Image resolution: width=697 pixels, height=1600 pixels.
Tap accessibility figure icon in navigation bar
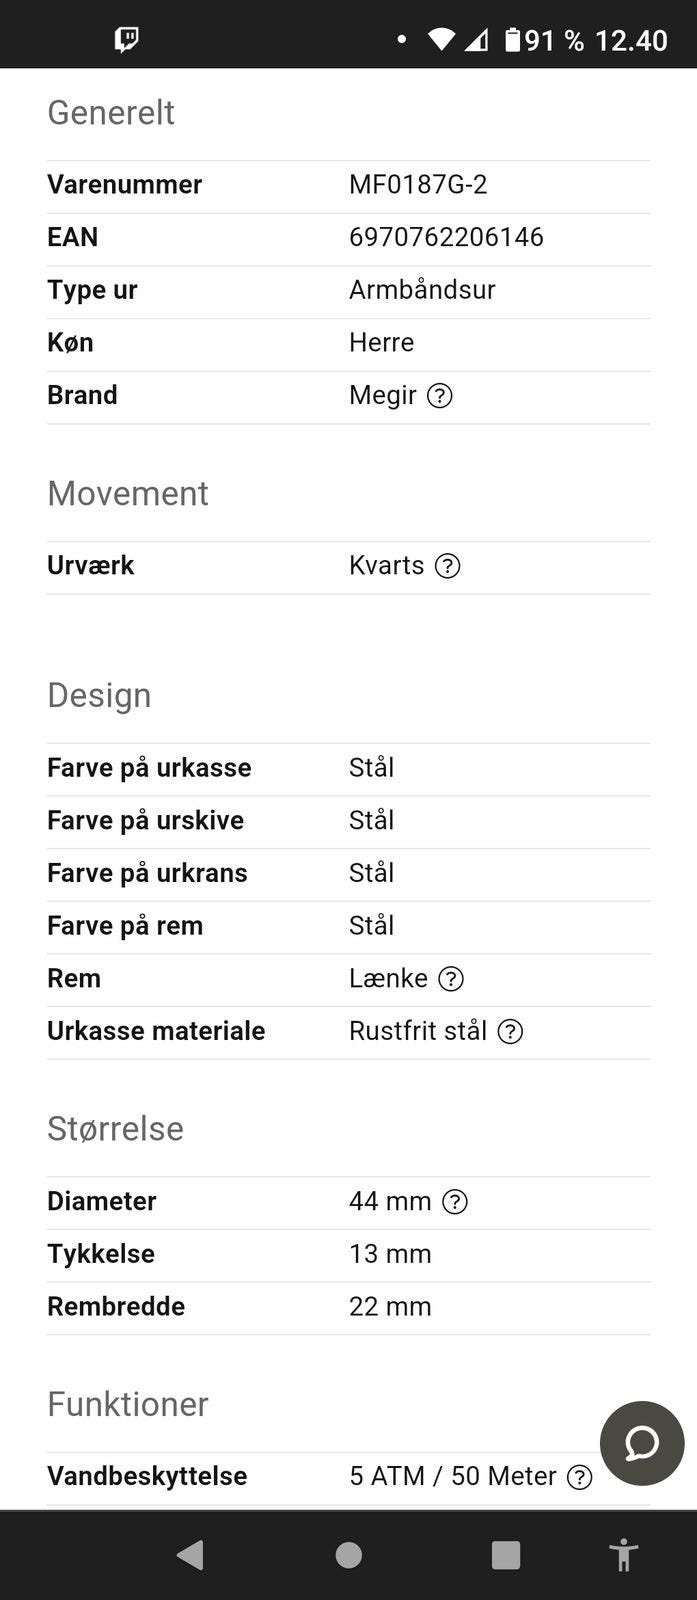[623, 1555]
